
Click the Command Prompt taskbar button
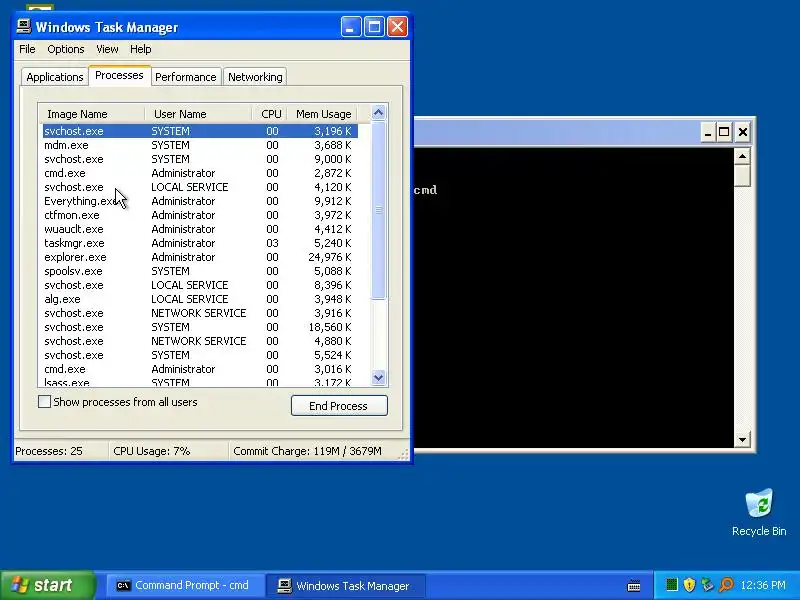184,585
